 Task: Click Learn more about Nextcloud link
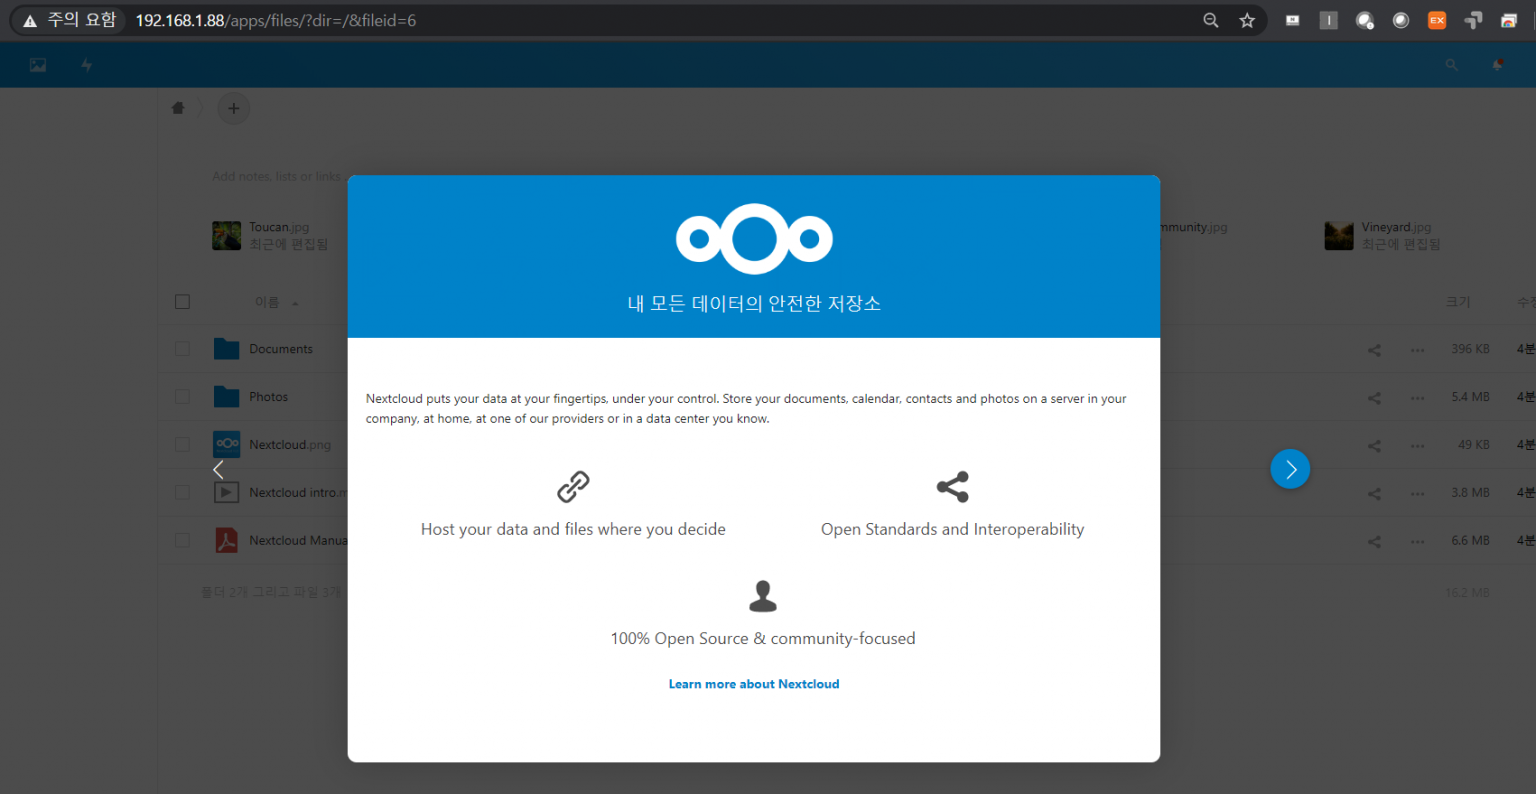click(x=754, y=684)
